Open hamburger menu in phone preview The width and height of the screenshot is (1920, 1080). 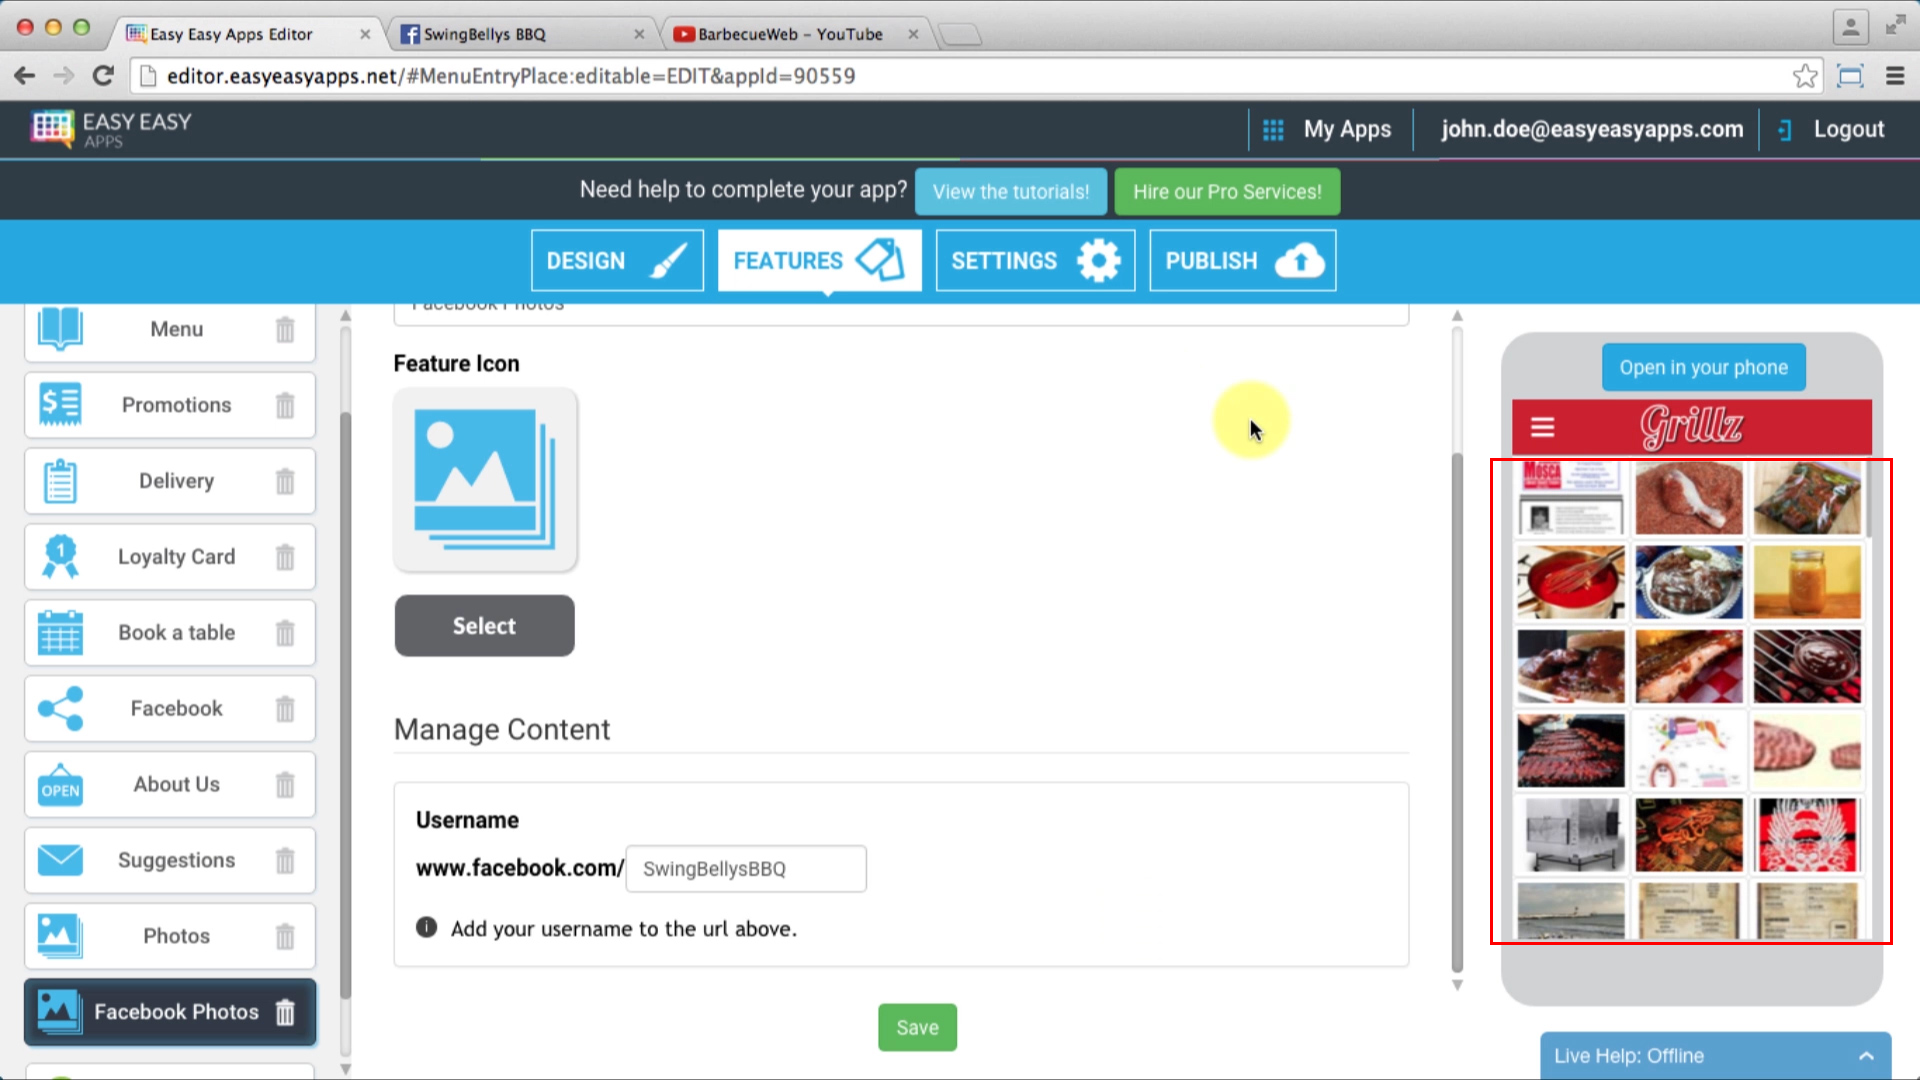point(1542,427)
